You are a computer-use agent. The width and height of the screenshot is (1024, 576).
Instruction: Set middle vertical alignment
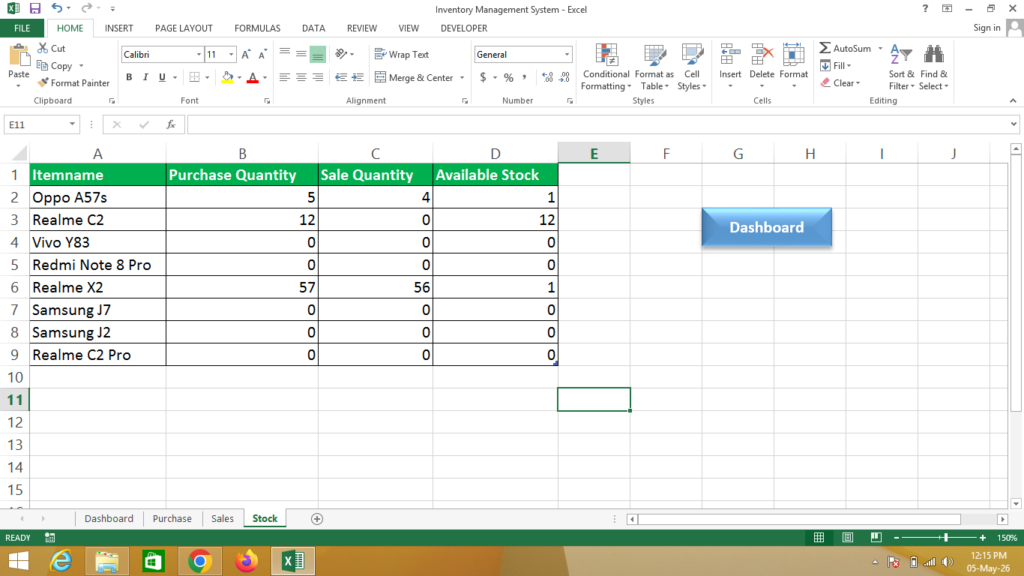(301, 54)
